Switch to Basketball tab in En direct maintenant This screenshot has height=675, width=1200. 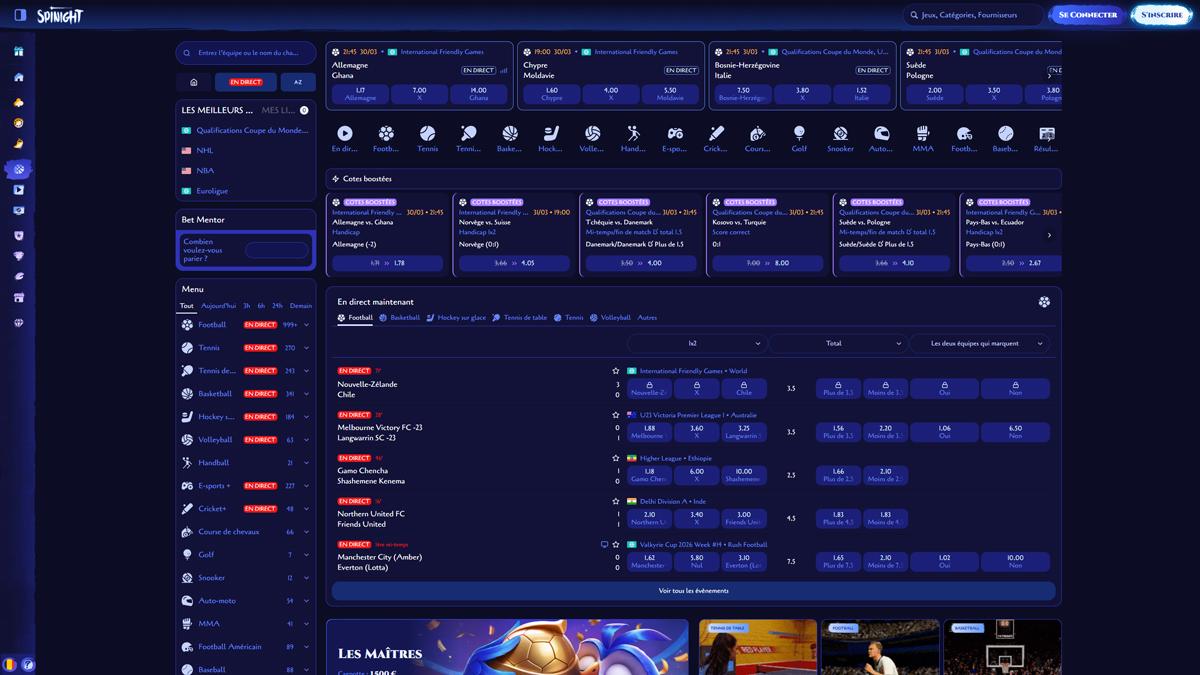pyautogui.click(x=399, y=318)
